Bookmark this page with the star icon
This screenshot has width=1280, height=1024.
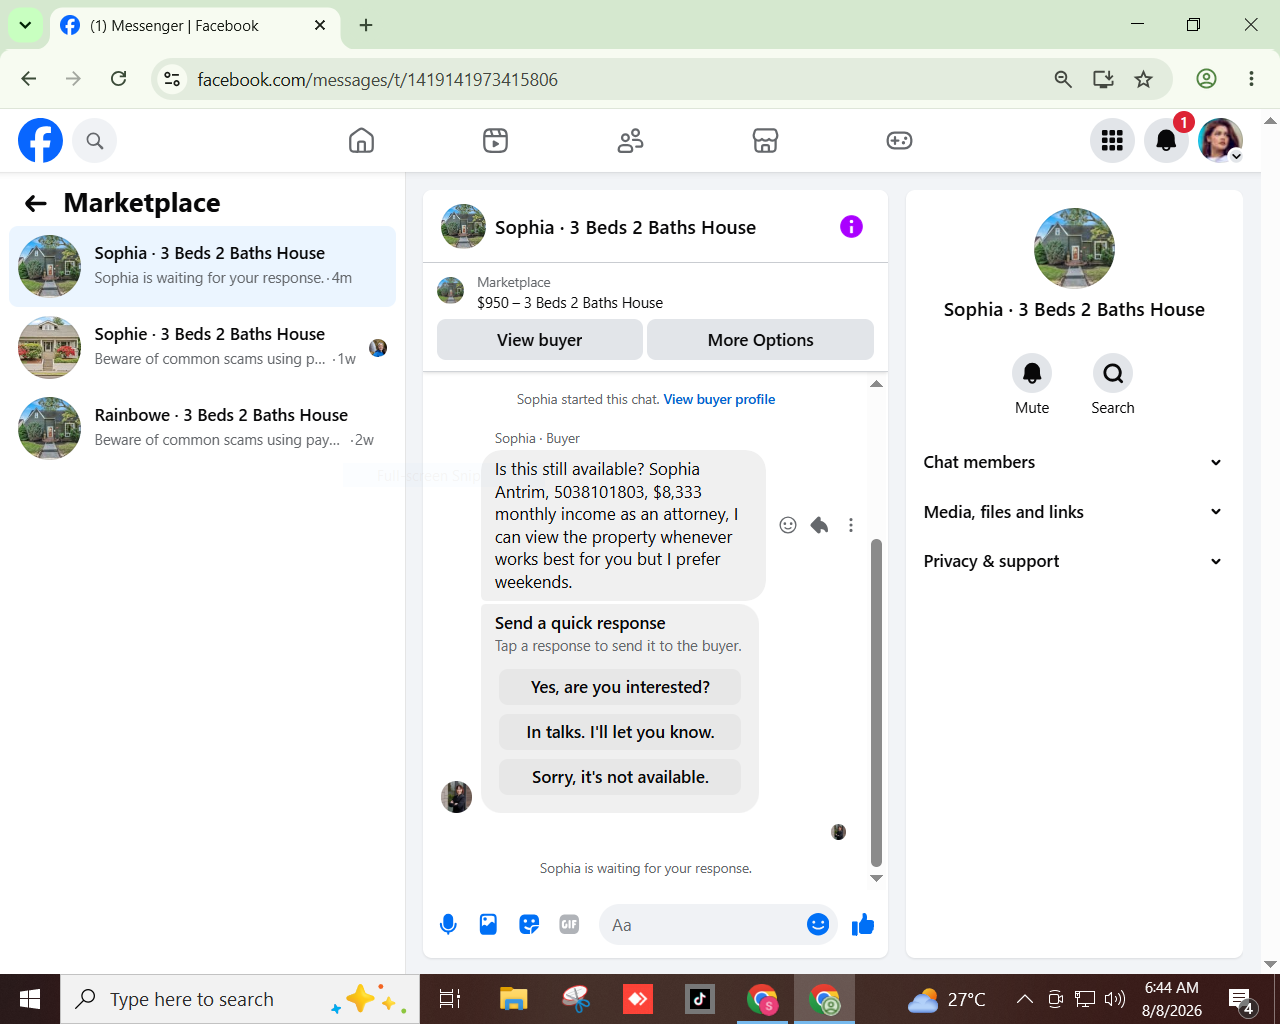coord(1144,79)
